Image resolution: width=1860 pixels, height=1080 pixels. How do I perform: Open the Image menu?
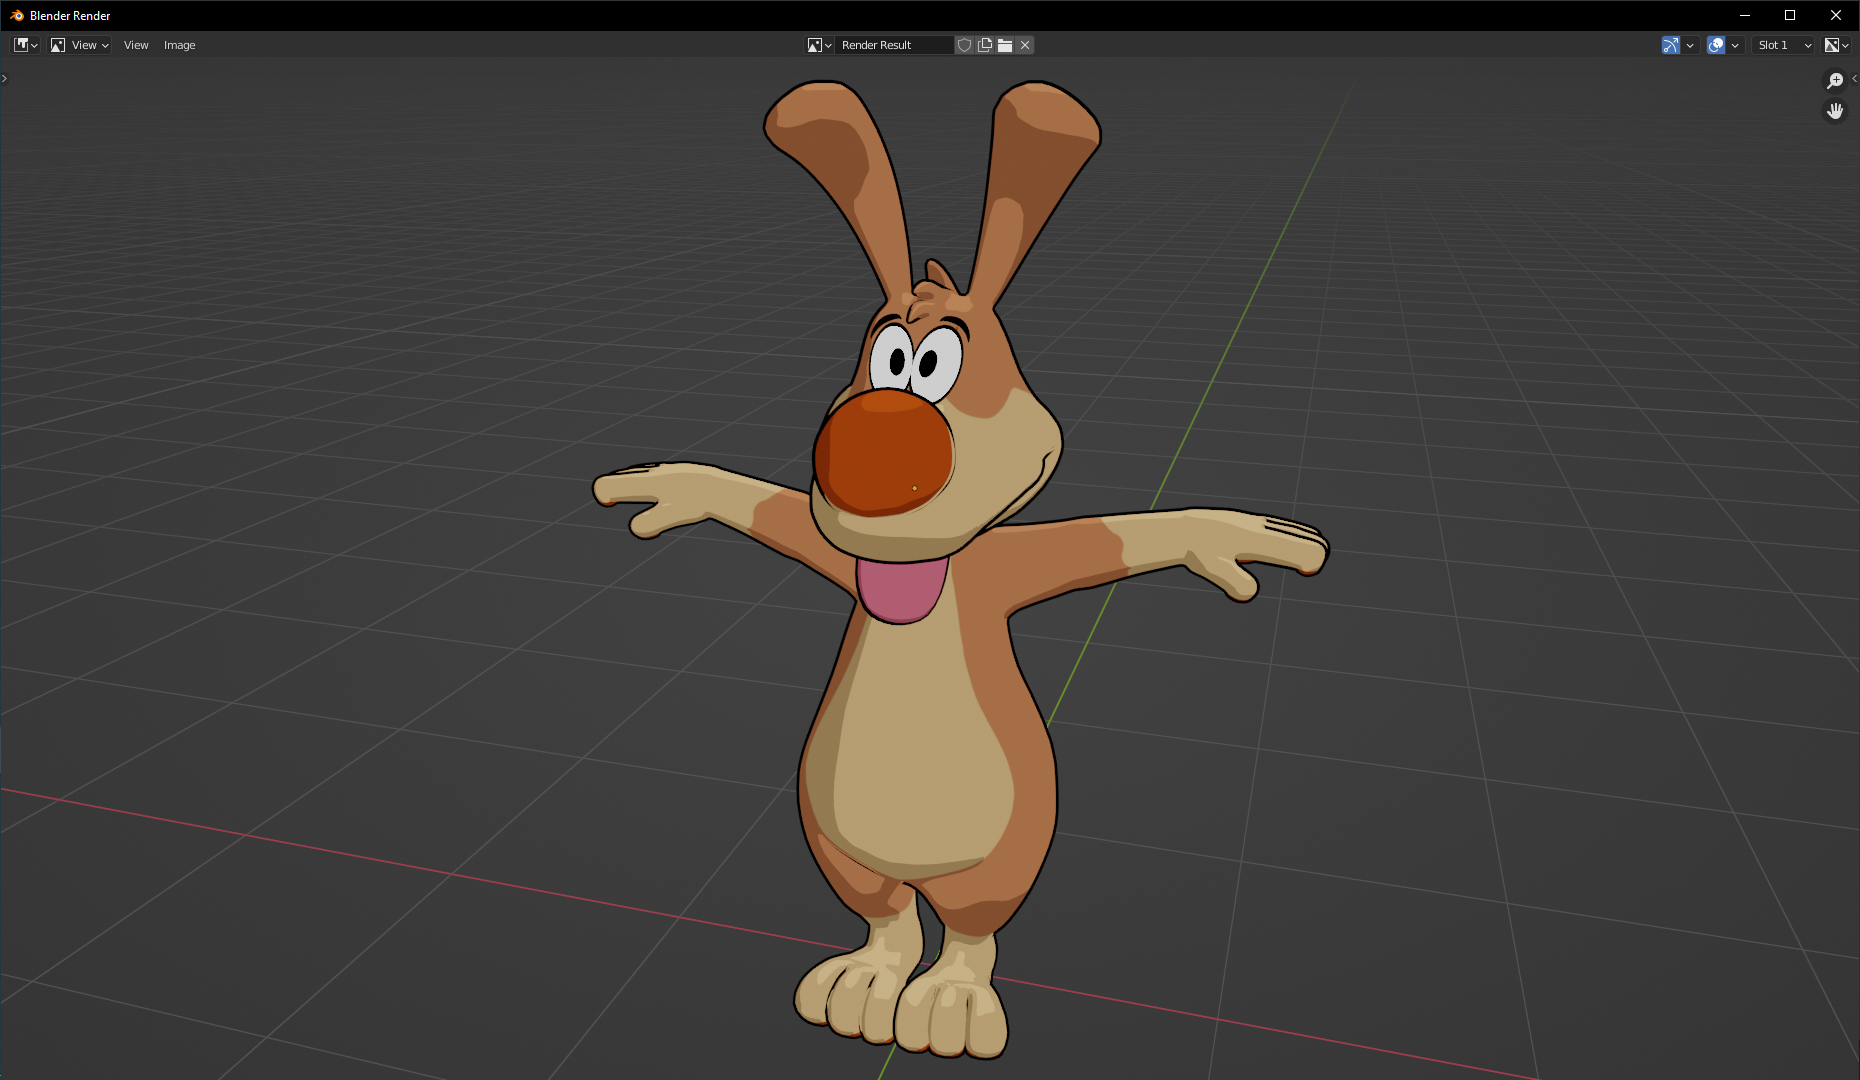179,45
